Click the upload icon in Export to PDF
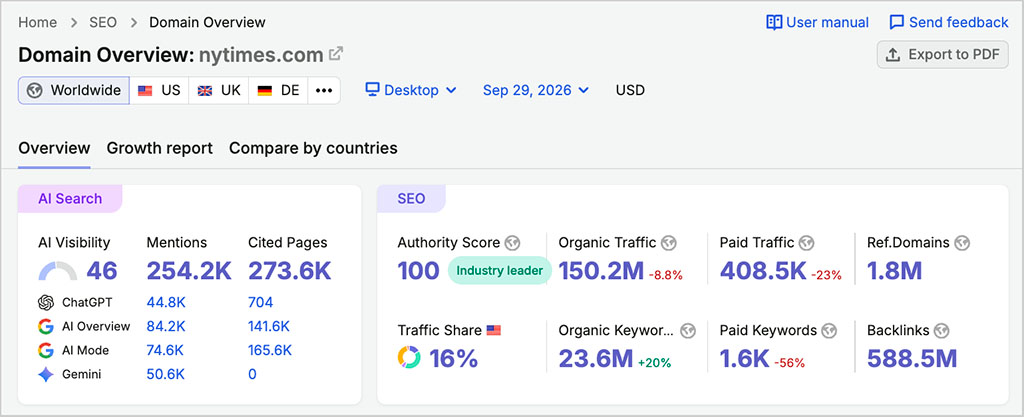Screen dimensions: 1024x417 (x=893, y=55)
